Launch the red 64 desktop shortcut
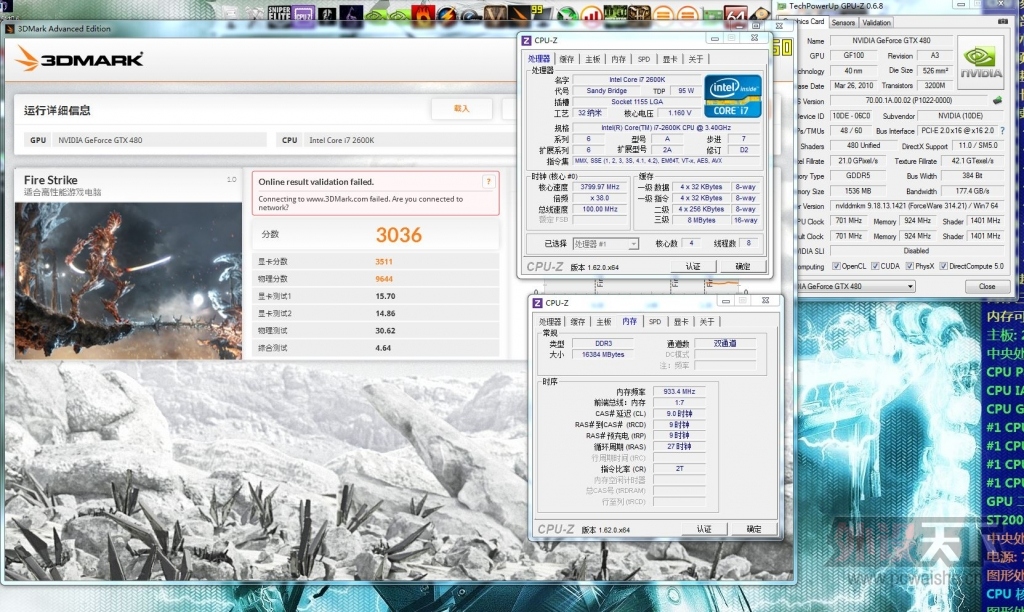 click(735, 14)
